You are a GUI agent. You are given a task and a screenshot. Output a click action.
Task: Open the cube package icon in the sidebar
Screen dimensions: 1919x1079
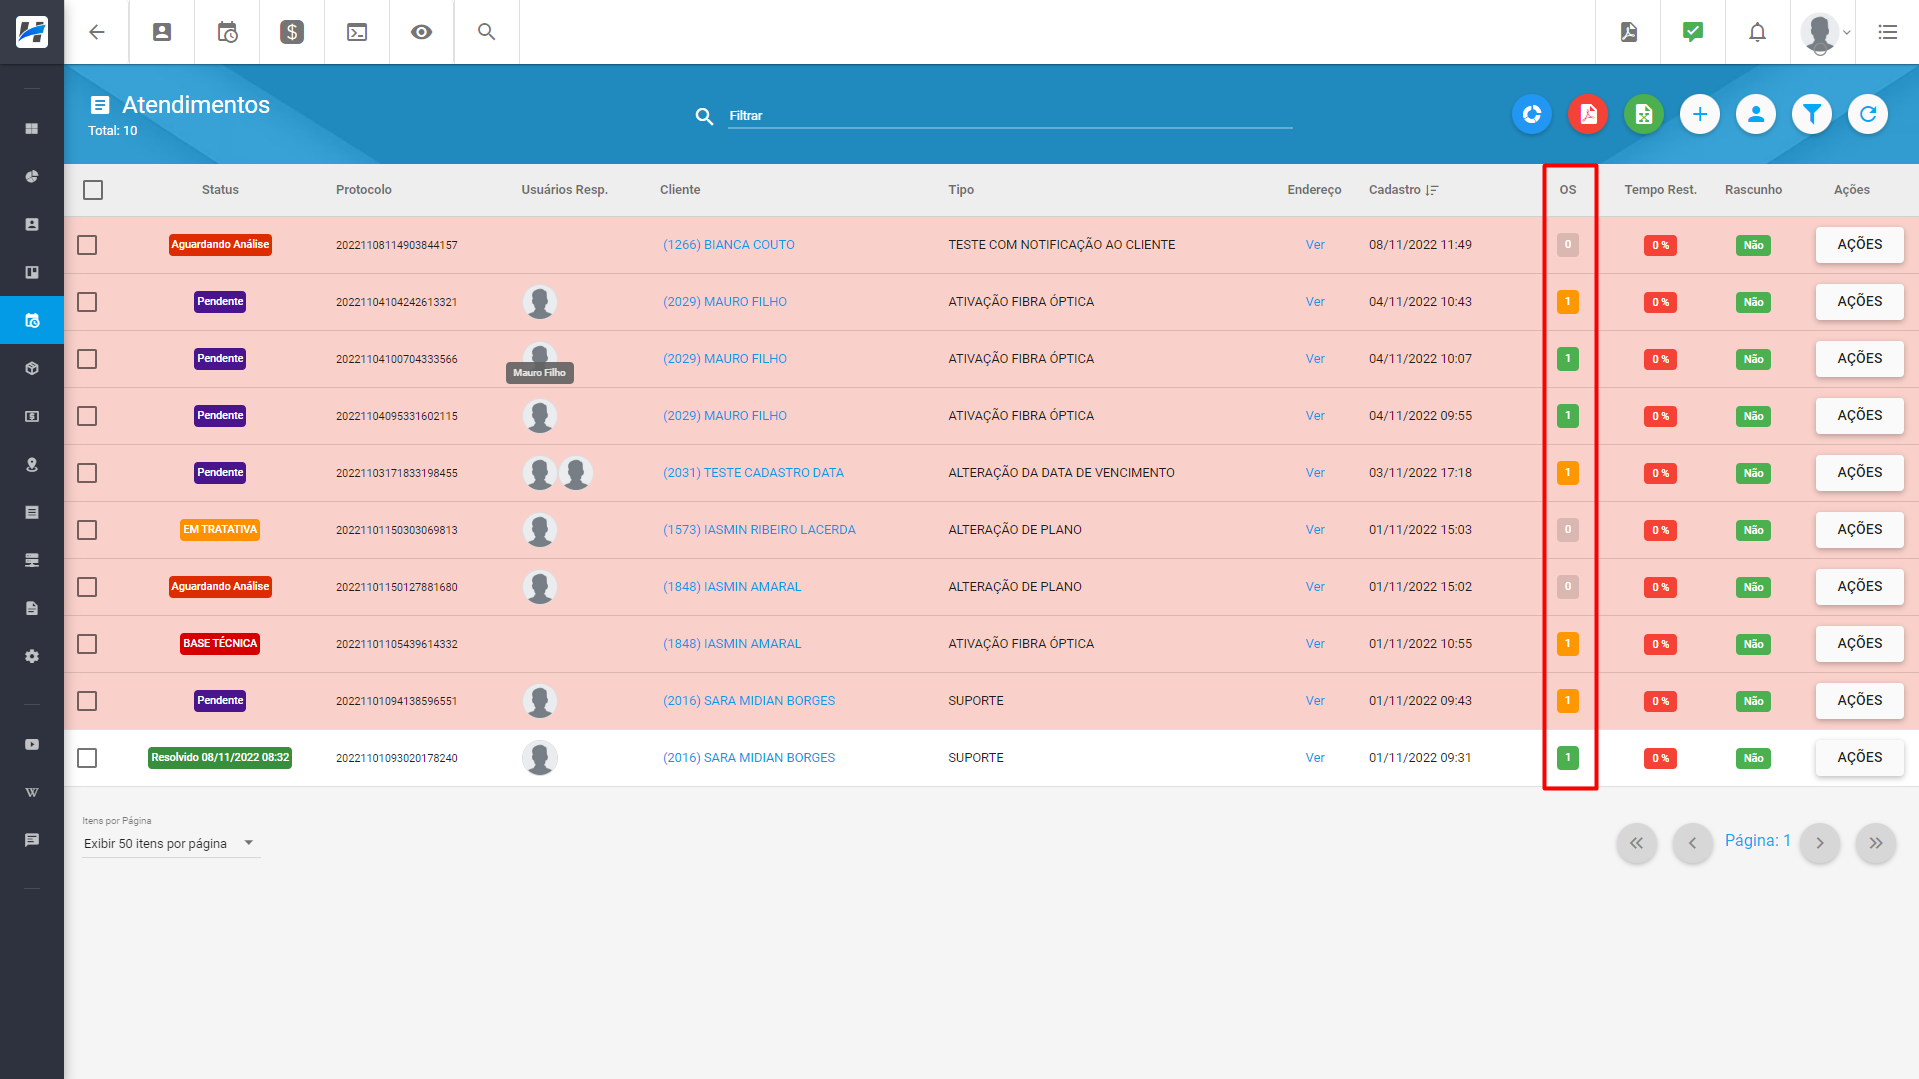[32, 369]
